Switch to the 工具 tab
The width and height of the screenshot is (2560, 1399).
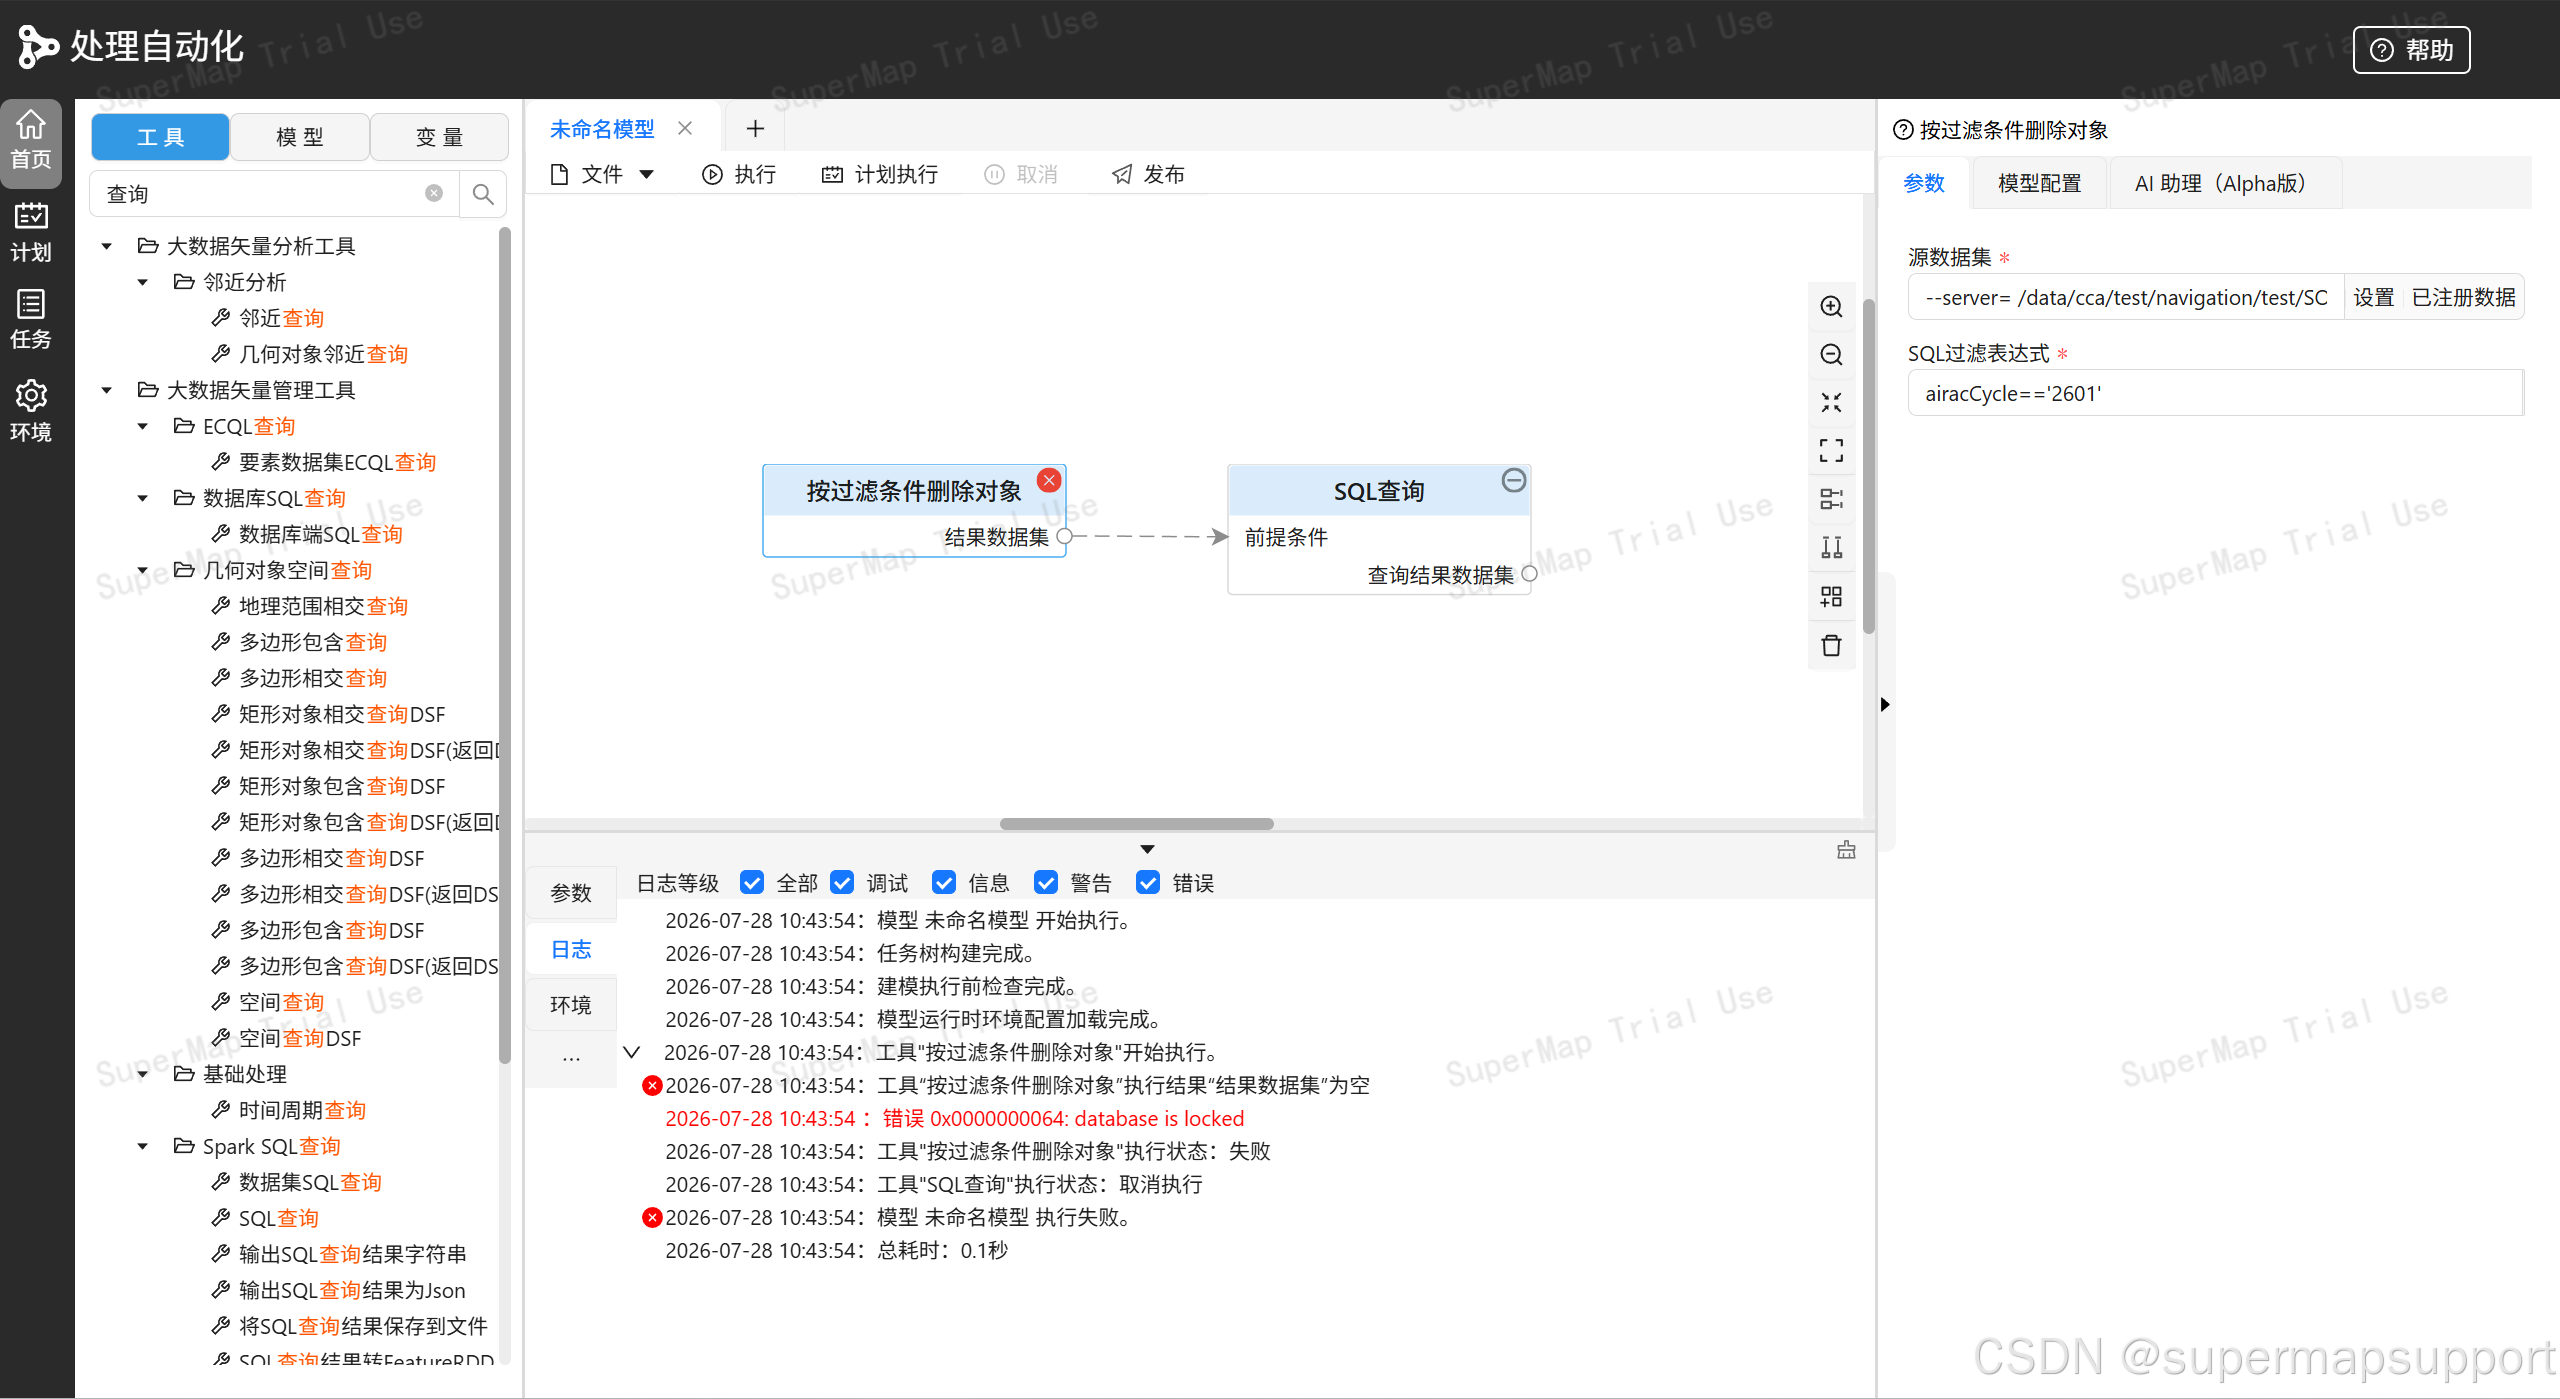click(x=160, y=137)
